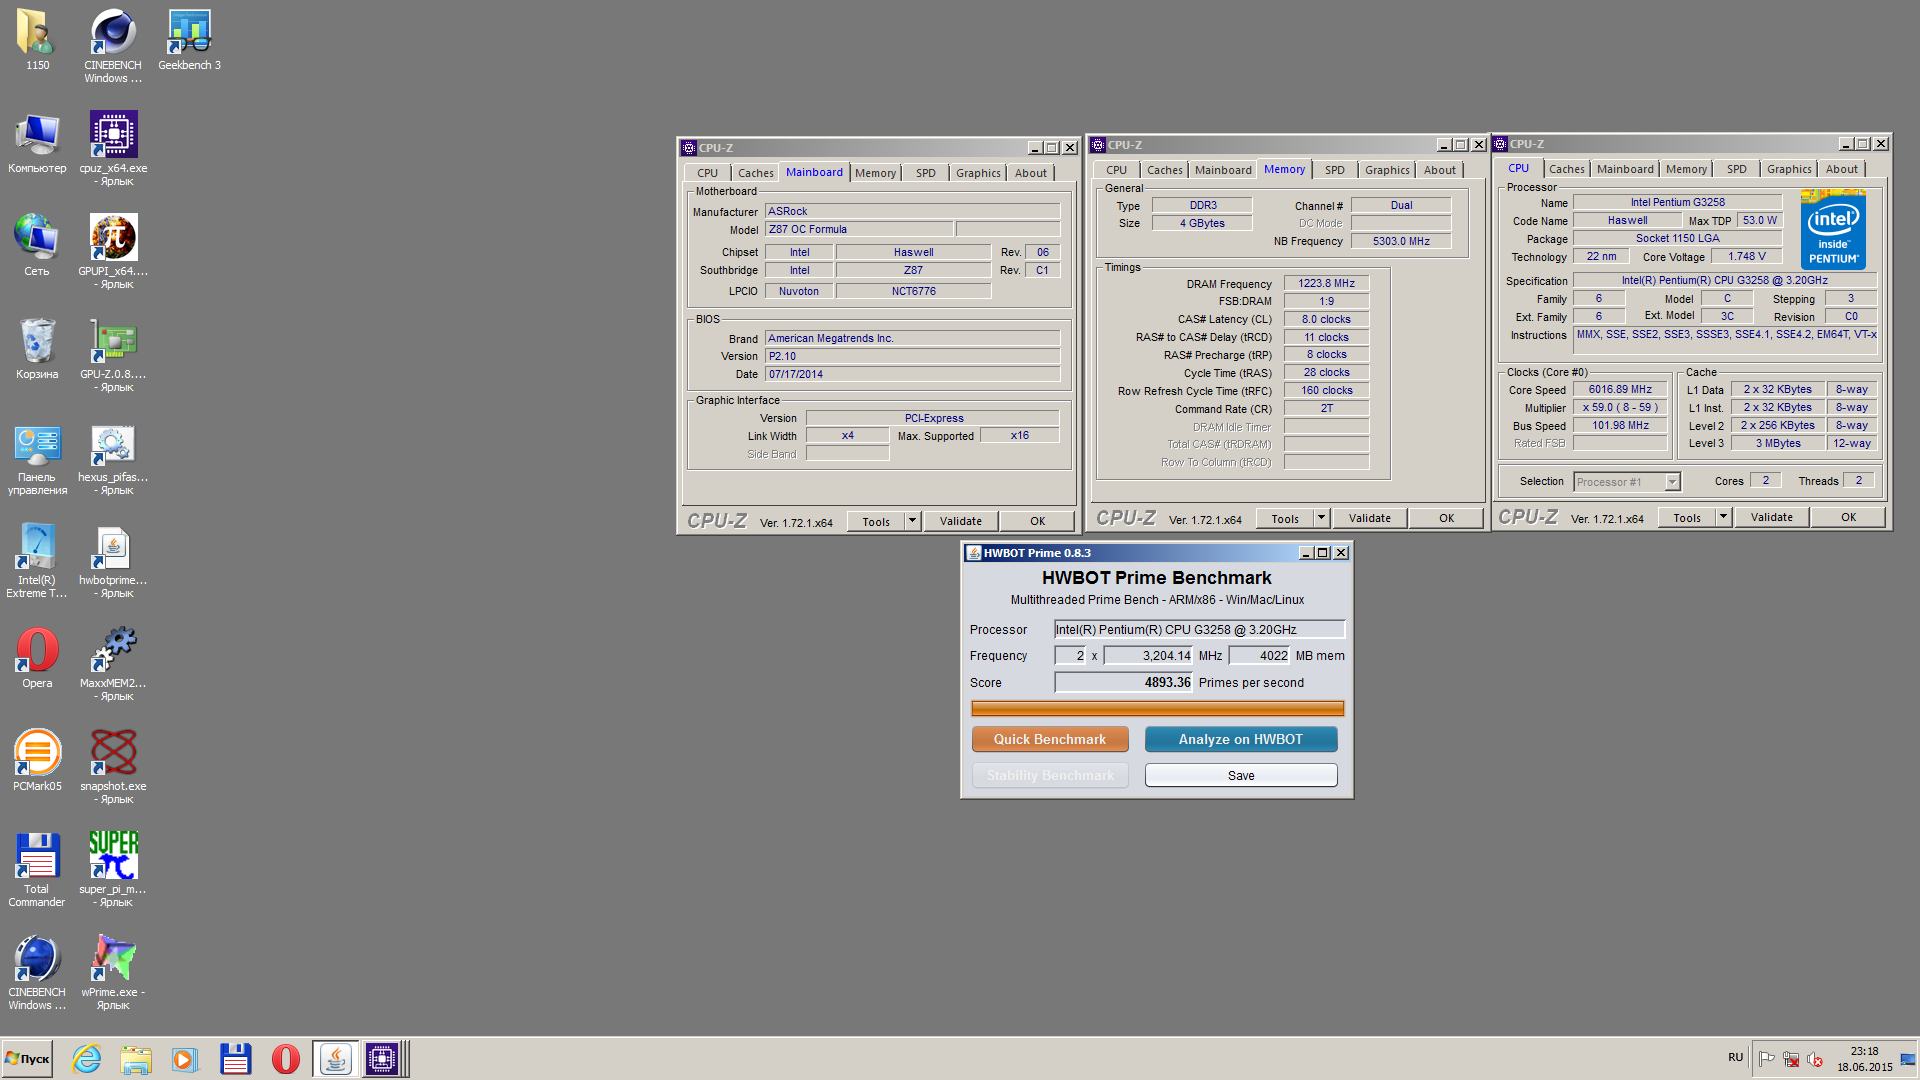Click the frequency field showing 3,204.14
This screenshot has width=1920, height=1080.
1148,655
